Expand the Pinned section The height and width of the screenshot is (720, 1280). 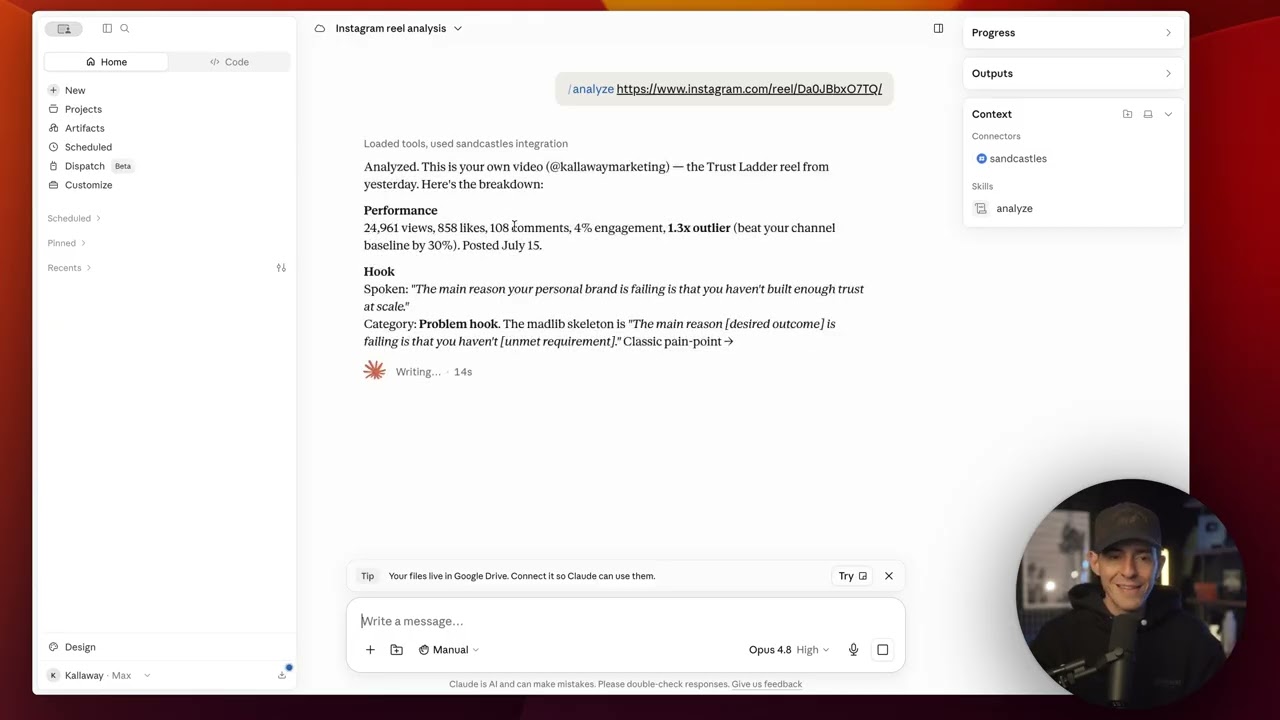[x=66, y=243]
